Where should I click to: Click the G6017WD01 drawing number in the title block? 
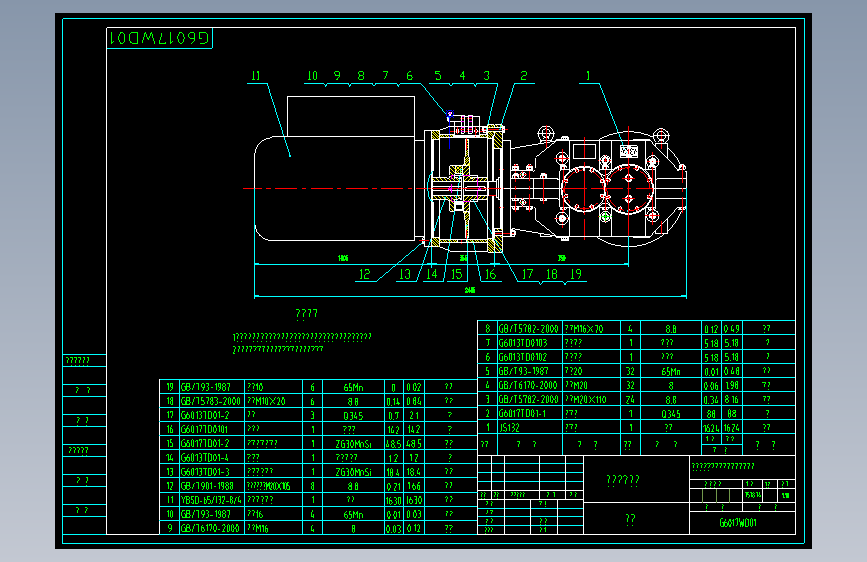coord(738,523)
